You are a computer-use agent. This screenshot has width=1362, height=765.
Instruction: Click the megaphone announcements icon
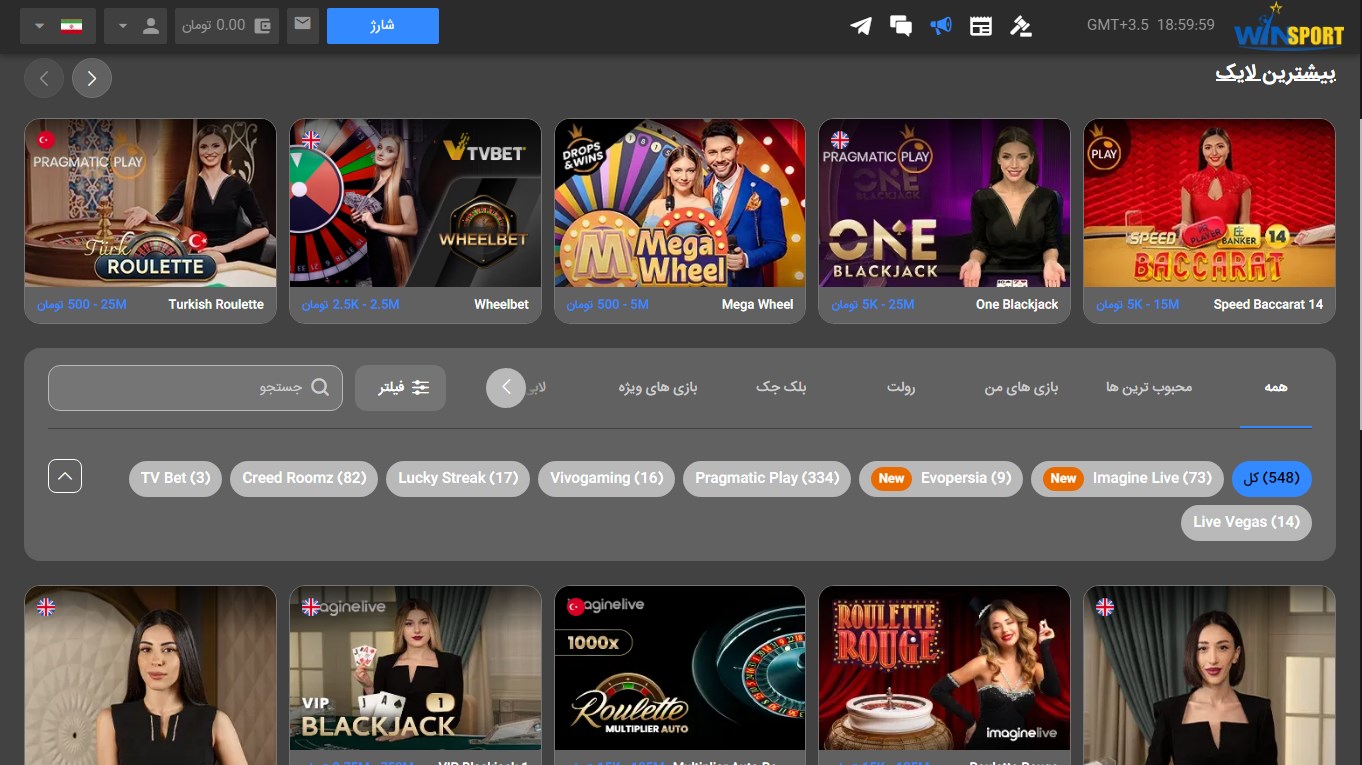[941, 26]
